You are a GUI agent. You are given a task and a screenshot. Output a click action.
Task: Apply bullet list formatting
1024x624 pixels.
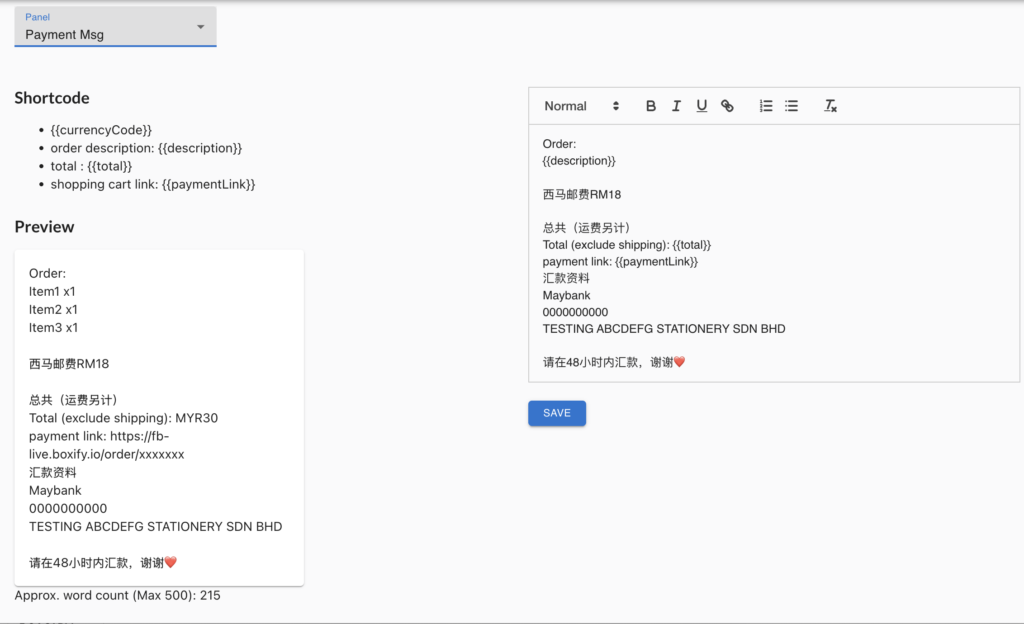pyautogui.click(x=791, y=106)
